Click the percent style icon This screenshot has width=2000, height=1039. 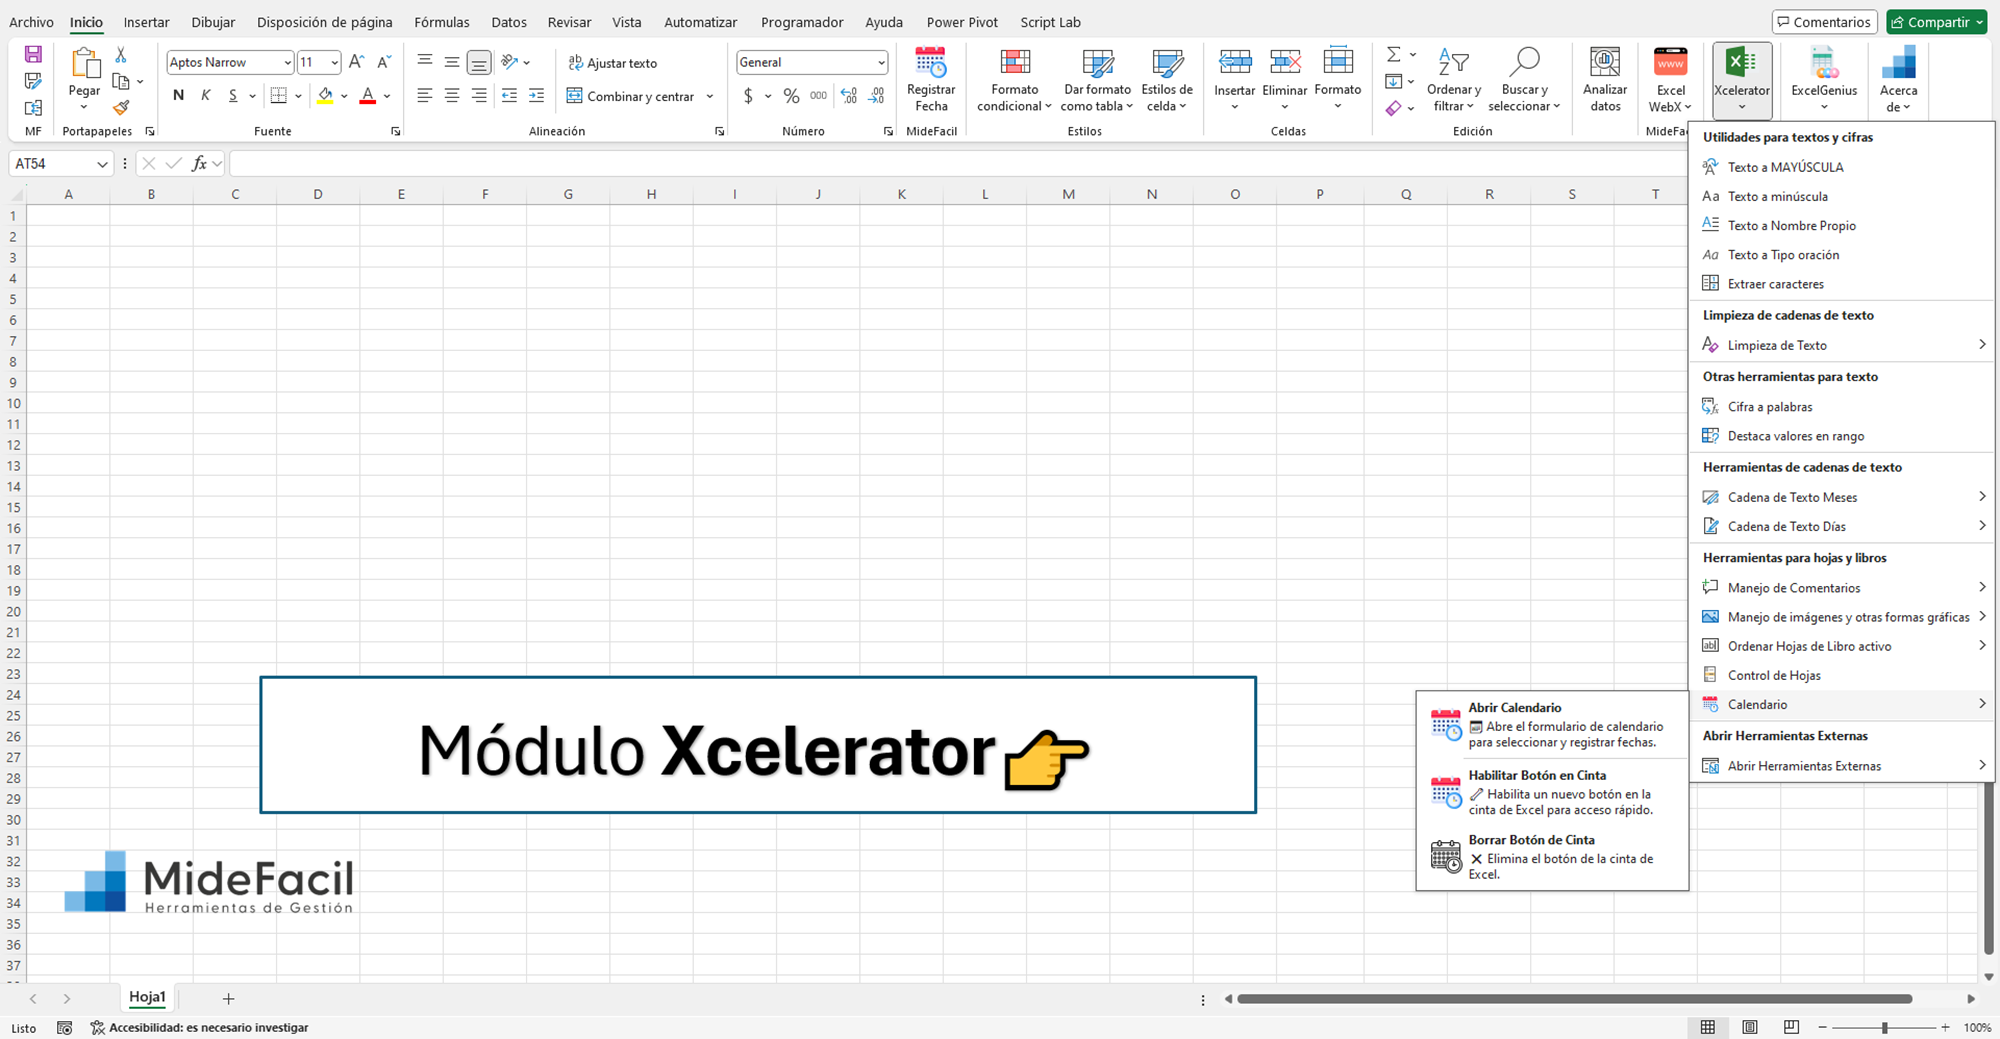pyautogui.click(x=791, y=96)
